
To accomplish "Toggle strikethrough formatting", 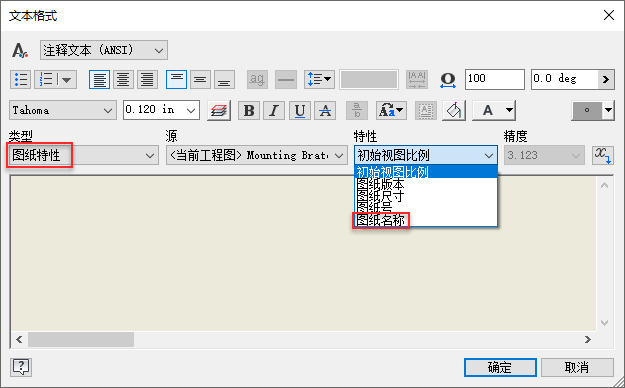I will point(325,110).
